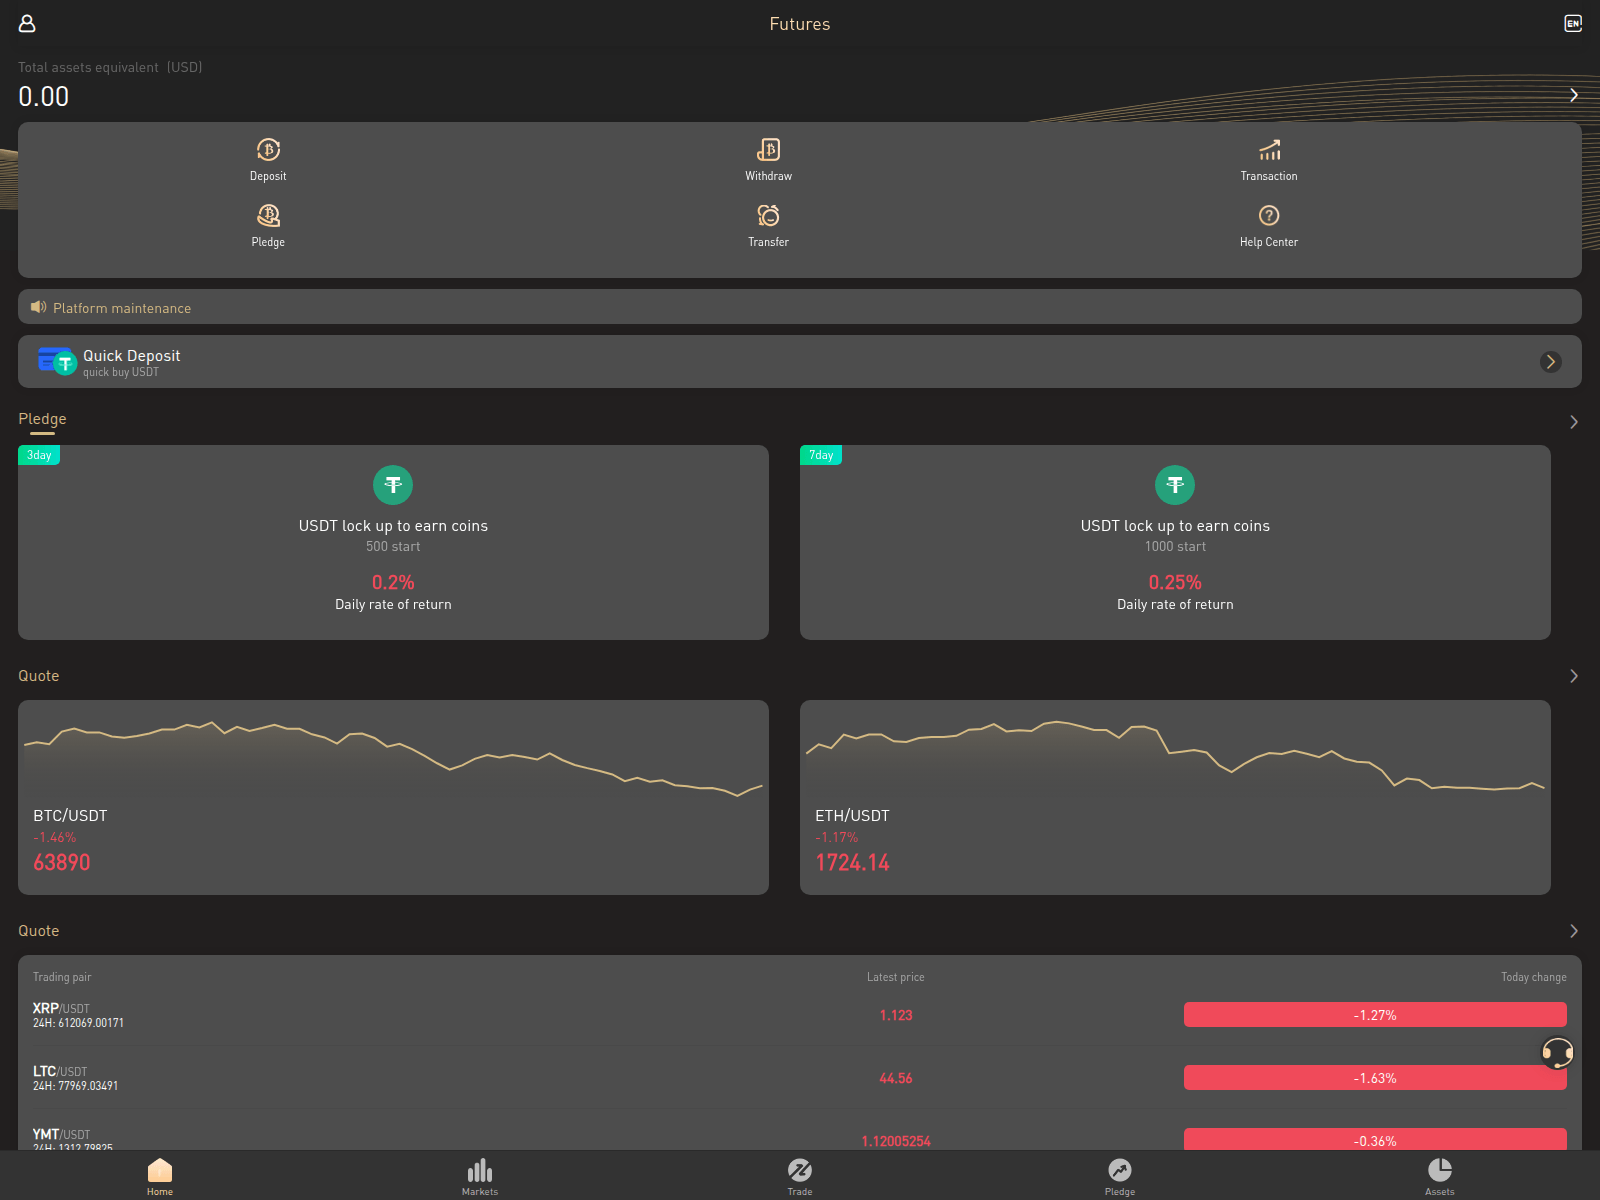Screen dimensions: 1600x1200
Task: Open the Transfer icon
Action: point(768,216)
